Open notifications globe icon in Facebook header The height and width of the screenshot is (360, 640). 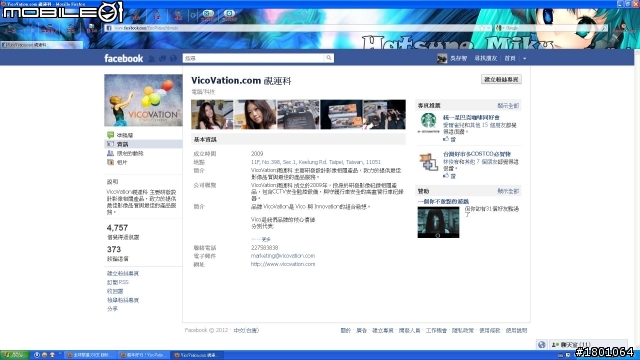tap(173, 59)
